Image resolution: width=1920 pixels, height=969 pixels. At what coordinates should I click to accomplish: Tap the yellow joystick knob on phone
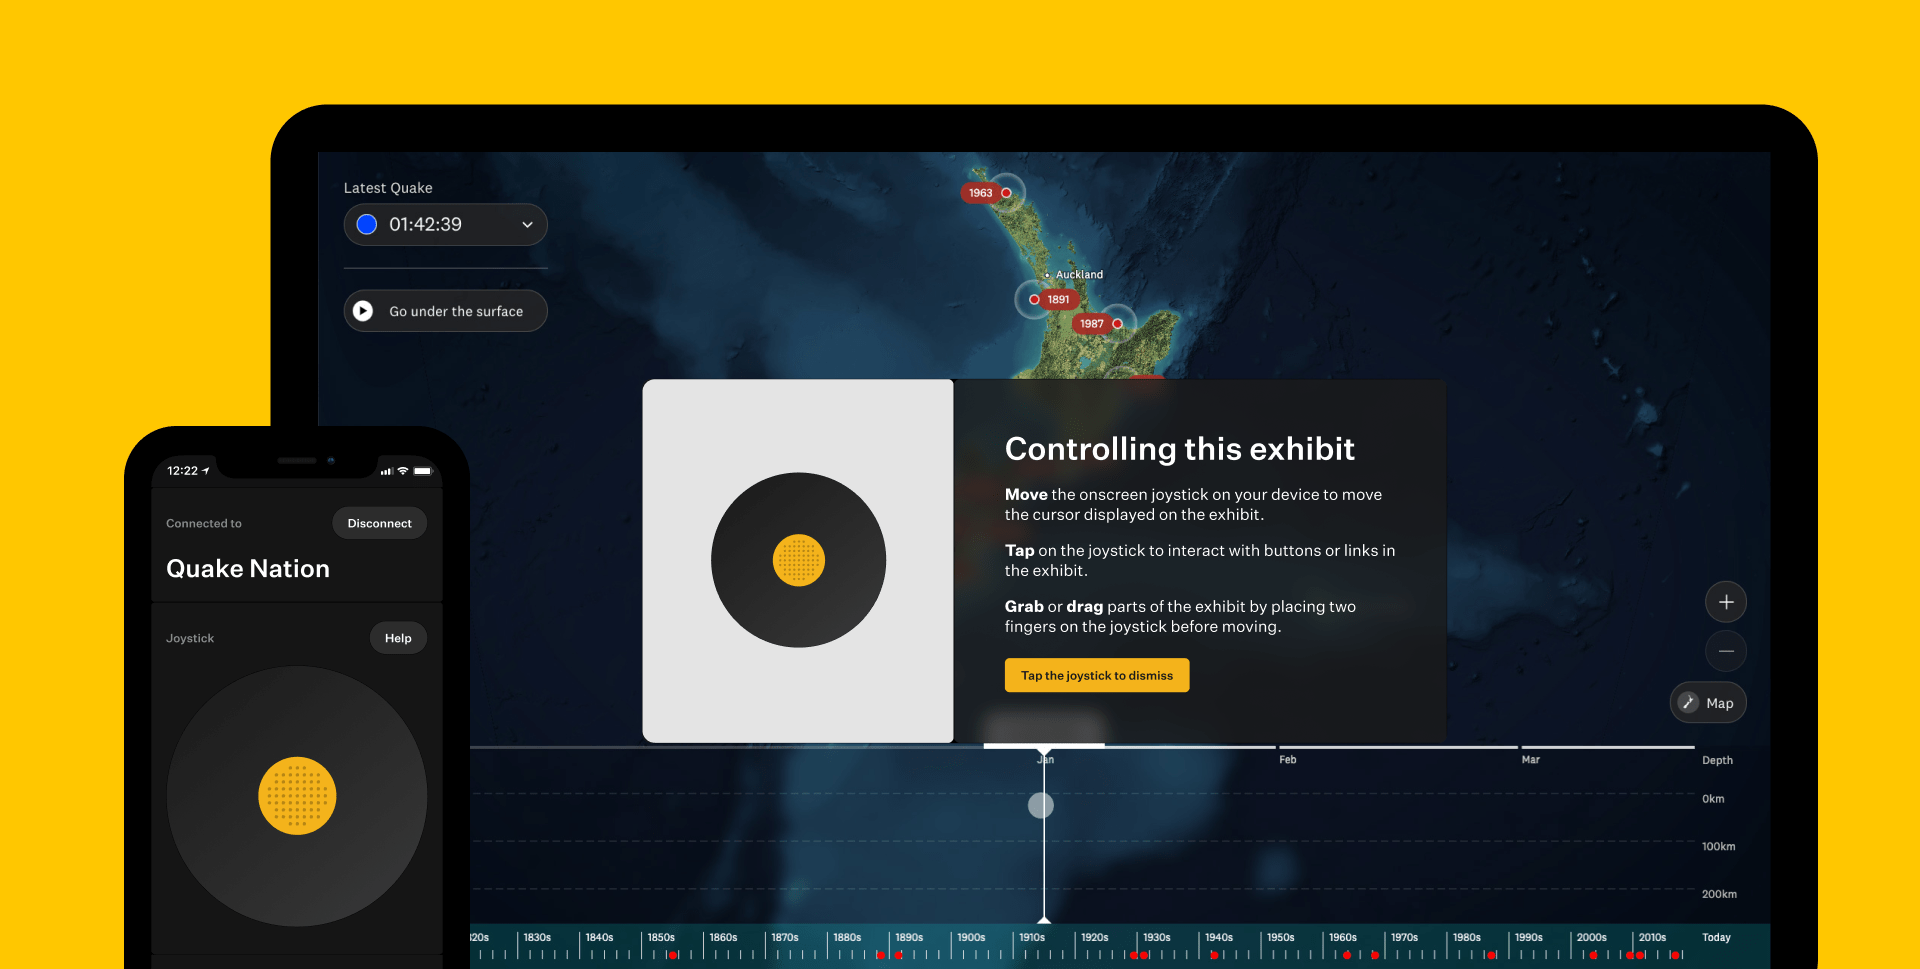point(297,796)
